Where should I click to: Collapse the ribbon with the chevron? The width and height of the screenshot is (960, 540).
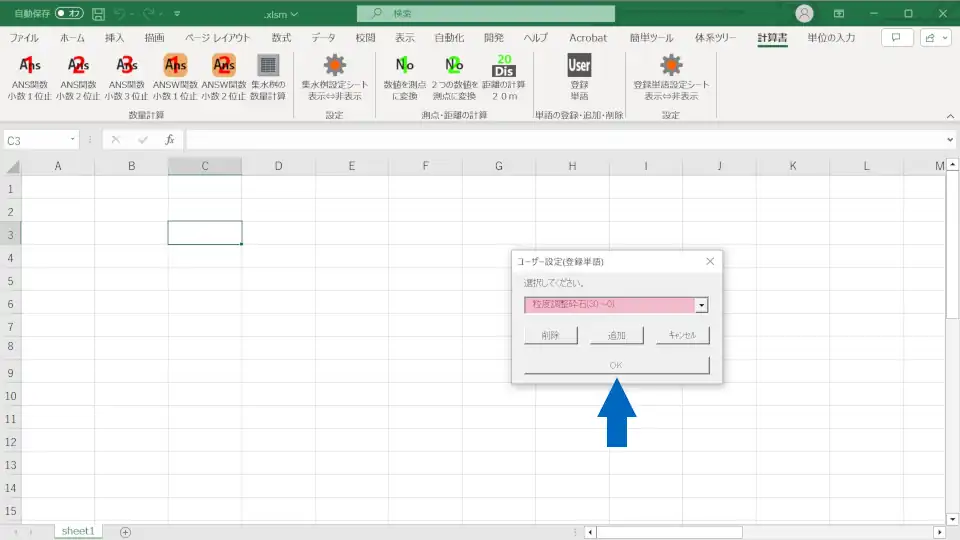pyautogui.click(x=950, y=116)
